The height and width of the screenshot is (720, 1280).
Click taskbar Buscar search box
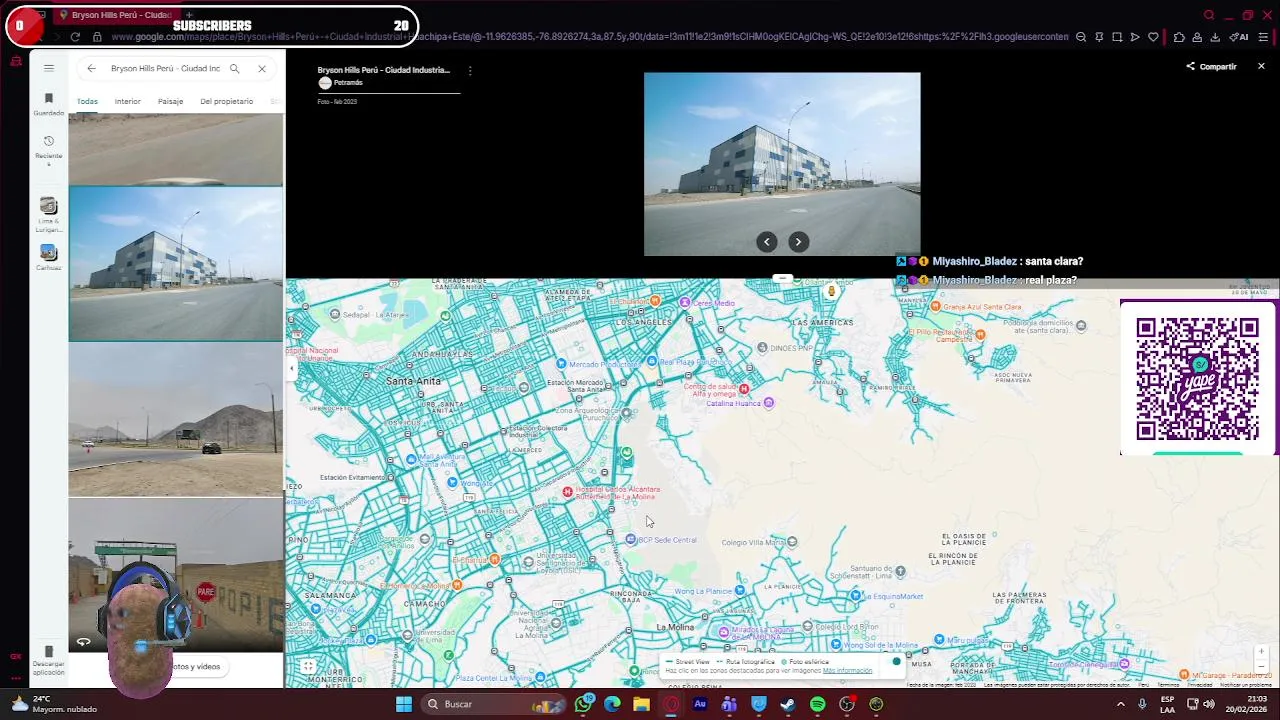pyautogui.click(x=493, y=704)
